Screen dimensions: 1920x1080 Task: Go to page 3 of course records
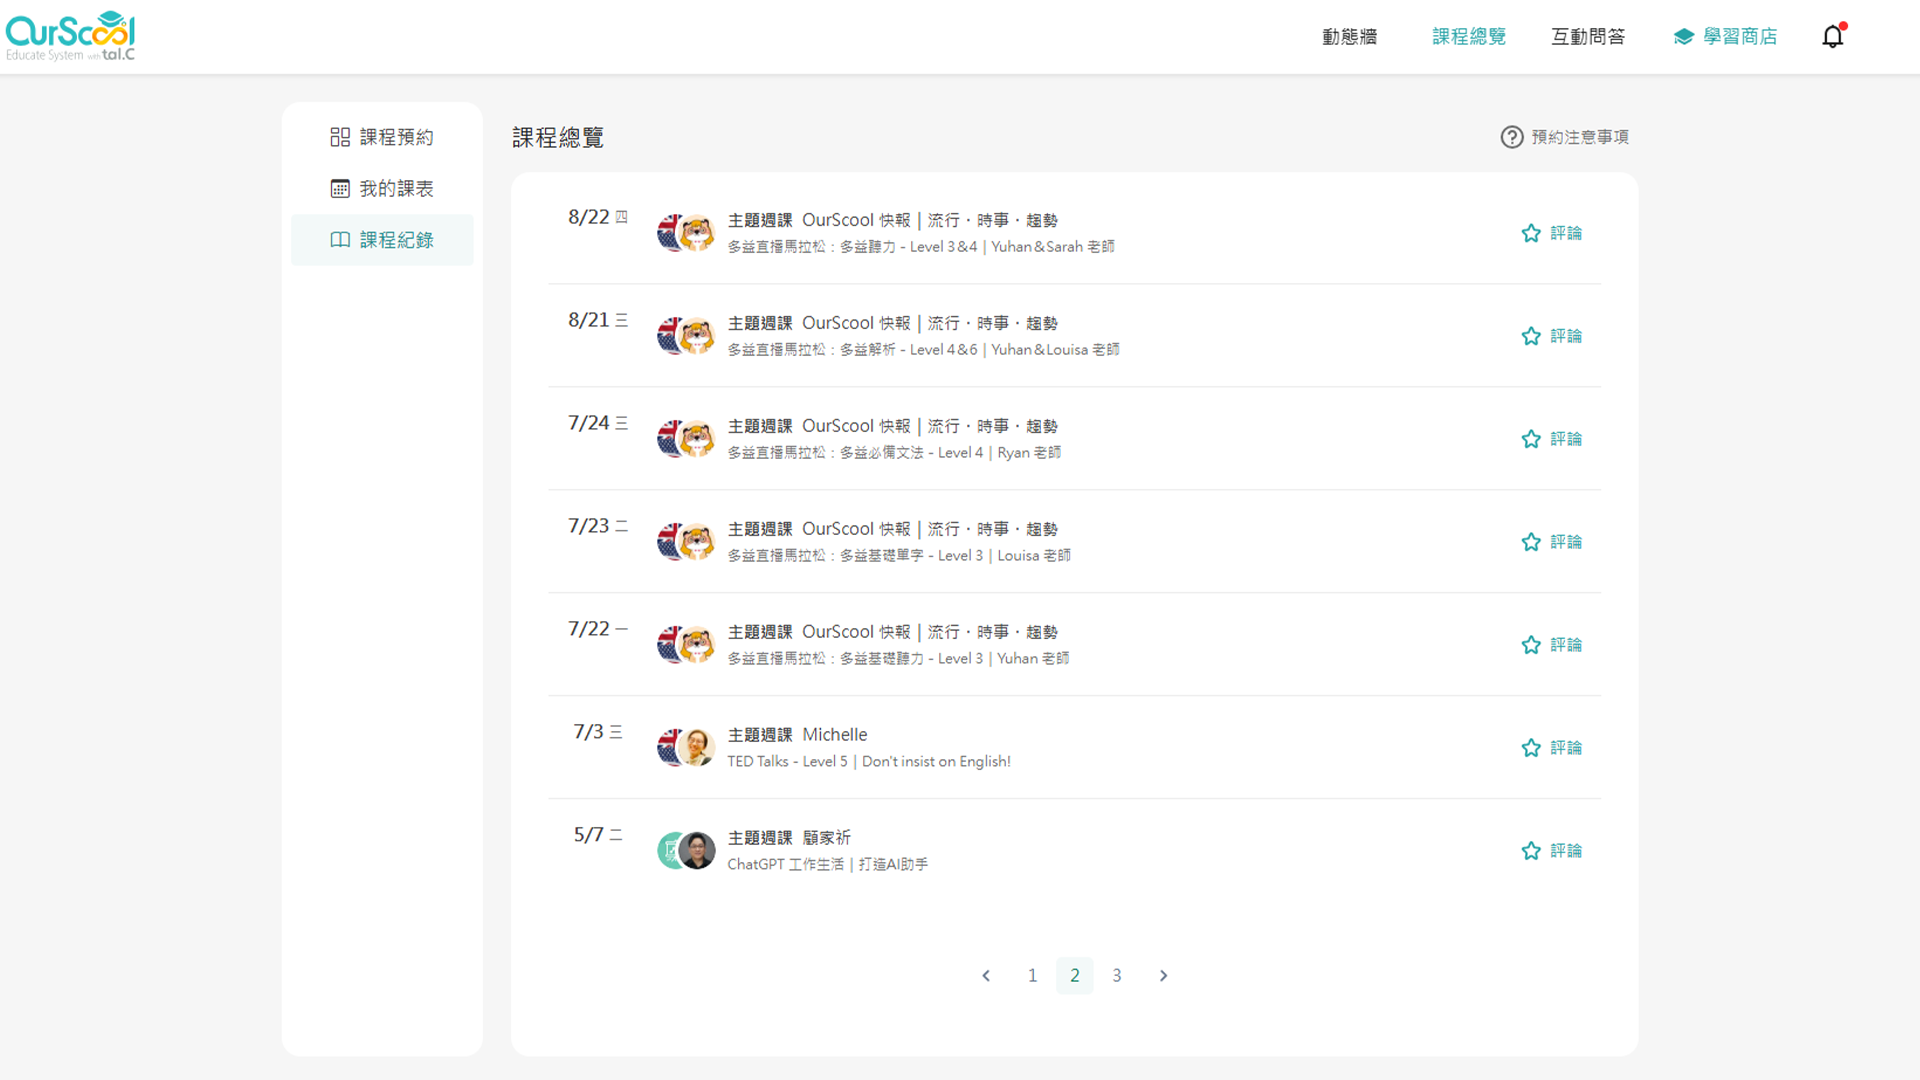(x=1117, y=976)
